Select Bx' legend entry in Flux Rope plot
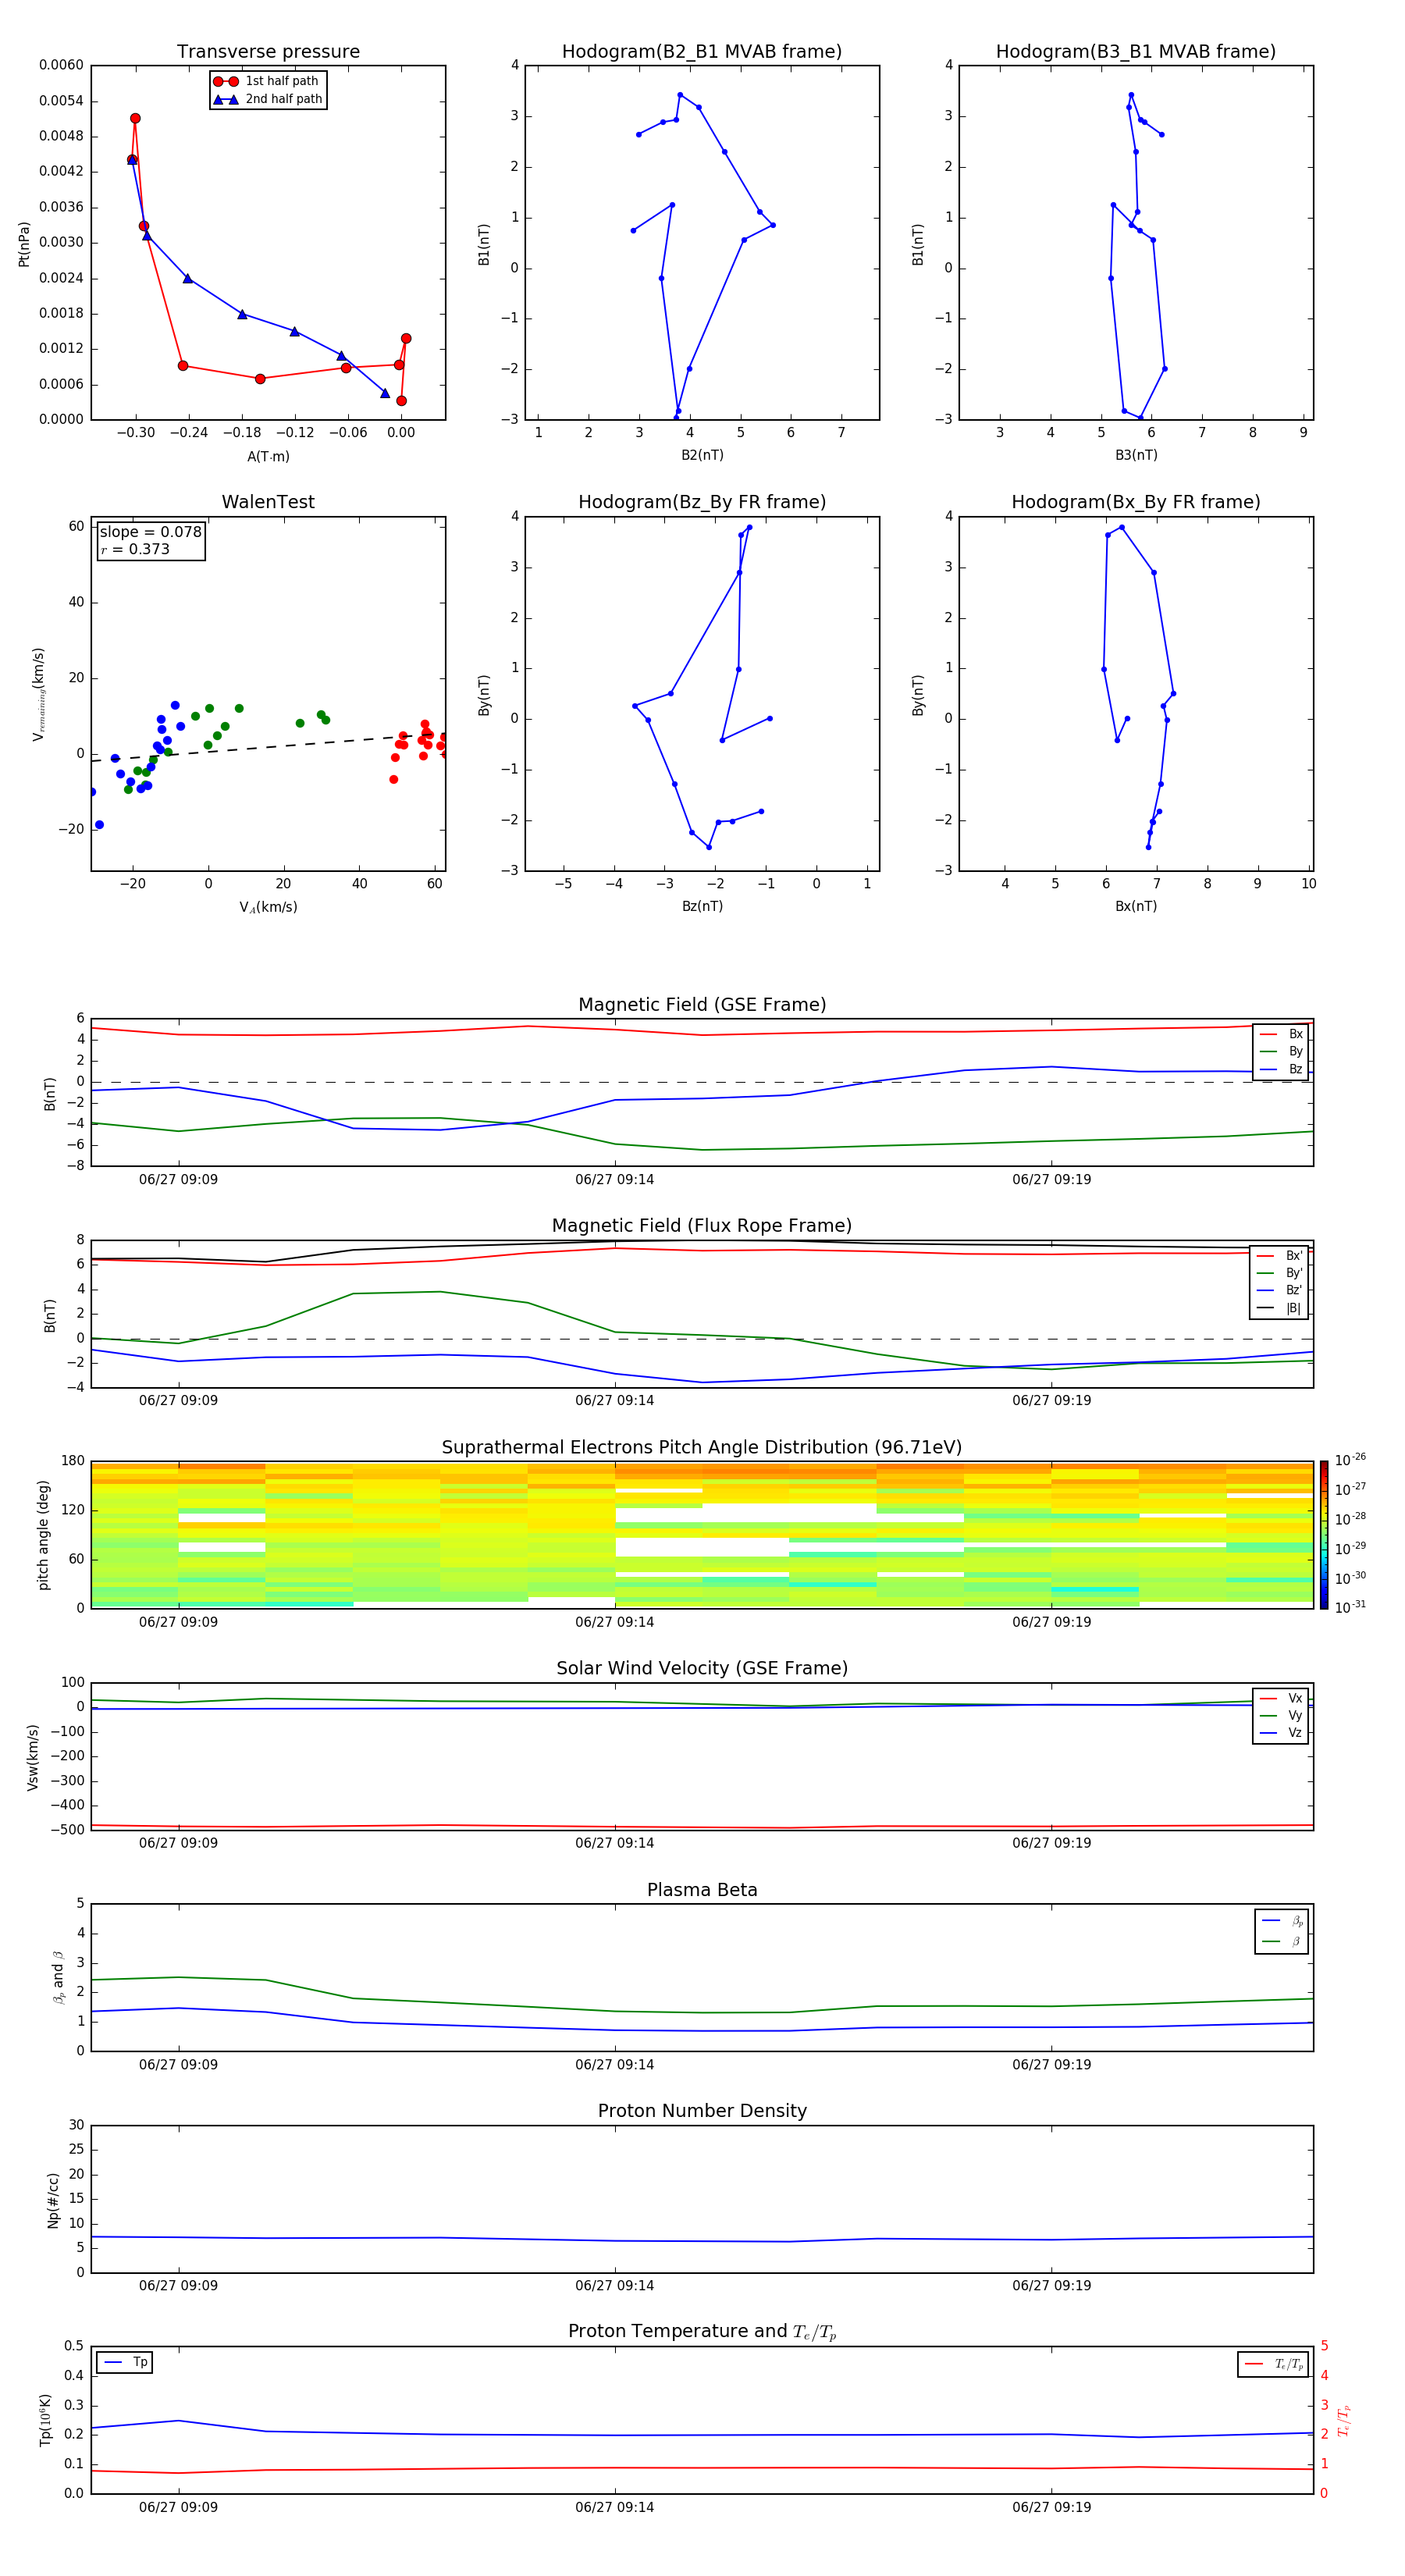 click(1280, 1255)
